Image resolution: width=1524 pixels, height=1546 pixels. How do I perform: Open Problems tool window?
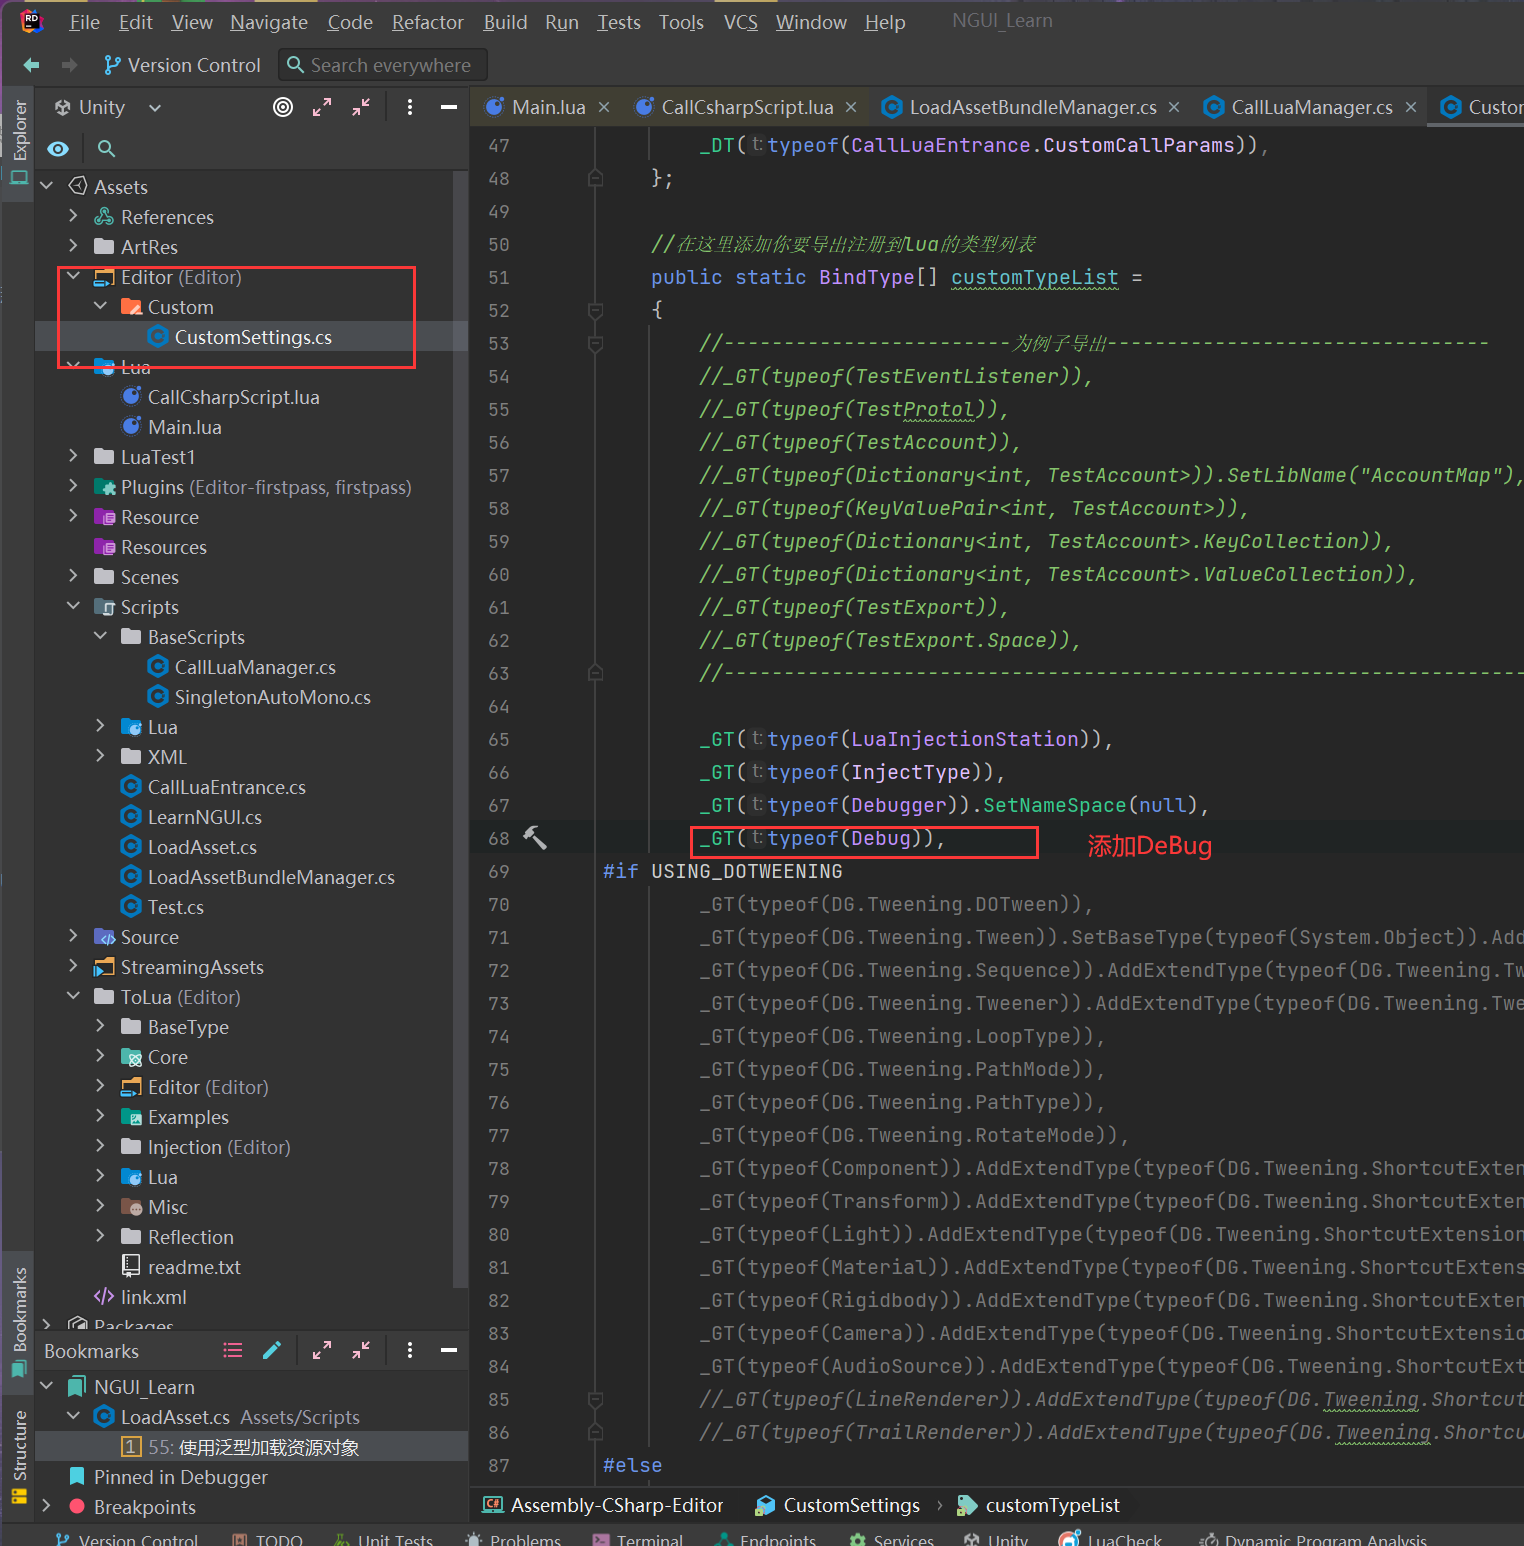(x=514, y=1539)
